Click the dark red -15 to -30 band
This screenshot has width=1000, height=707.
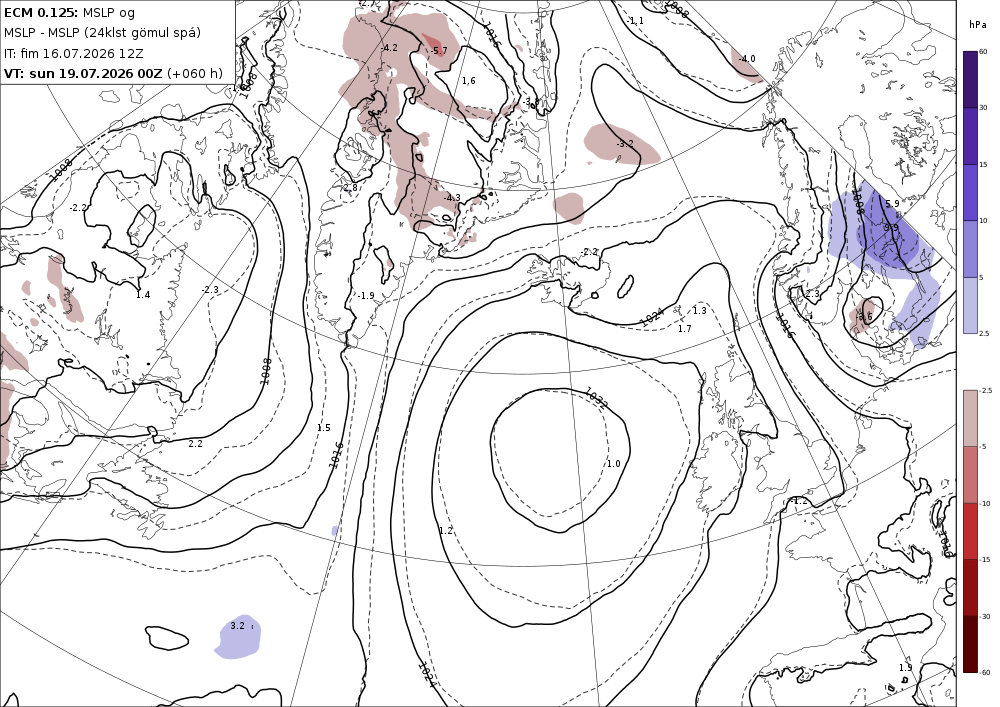coord(970,587)
